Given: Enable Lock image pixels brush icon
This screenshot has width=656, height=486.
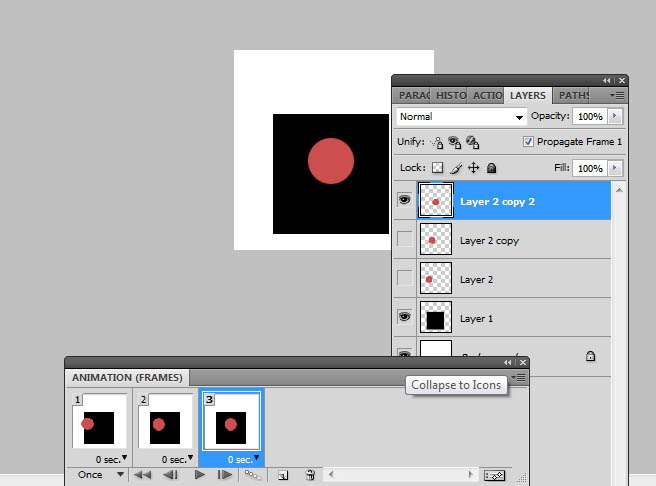Looking at the screenshot, I should pyautogui.click(x=456, y=168).
